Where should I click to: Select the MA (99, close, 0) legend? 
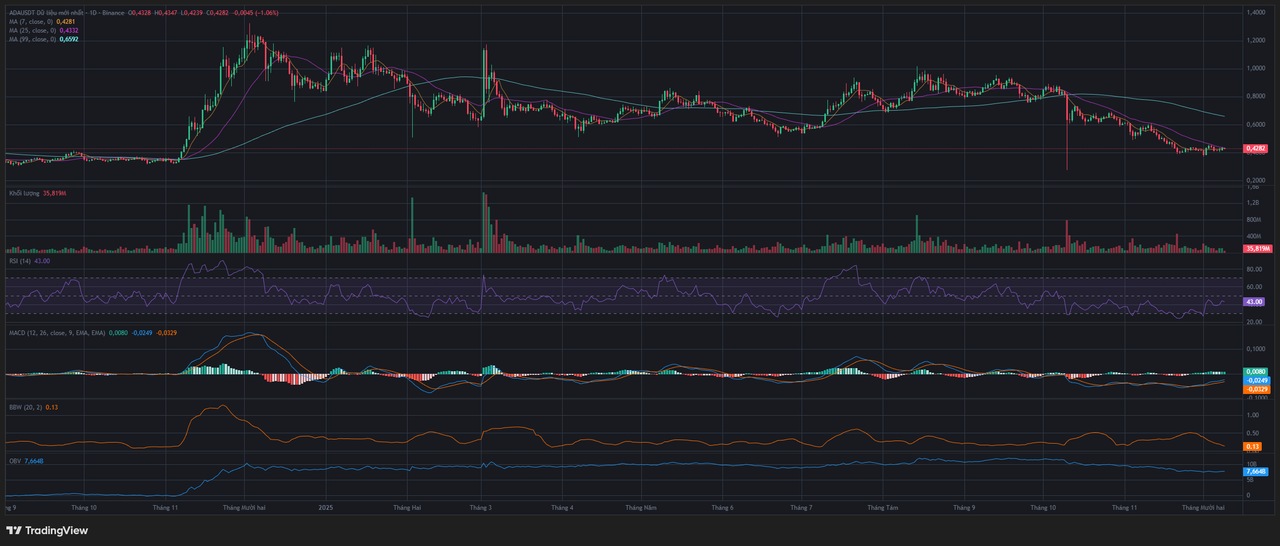(x=44, y=39)
